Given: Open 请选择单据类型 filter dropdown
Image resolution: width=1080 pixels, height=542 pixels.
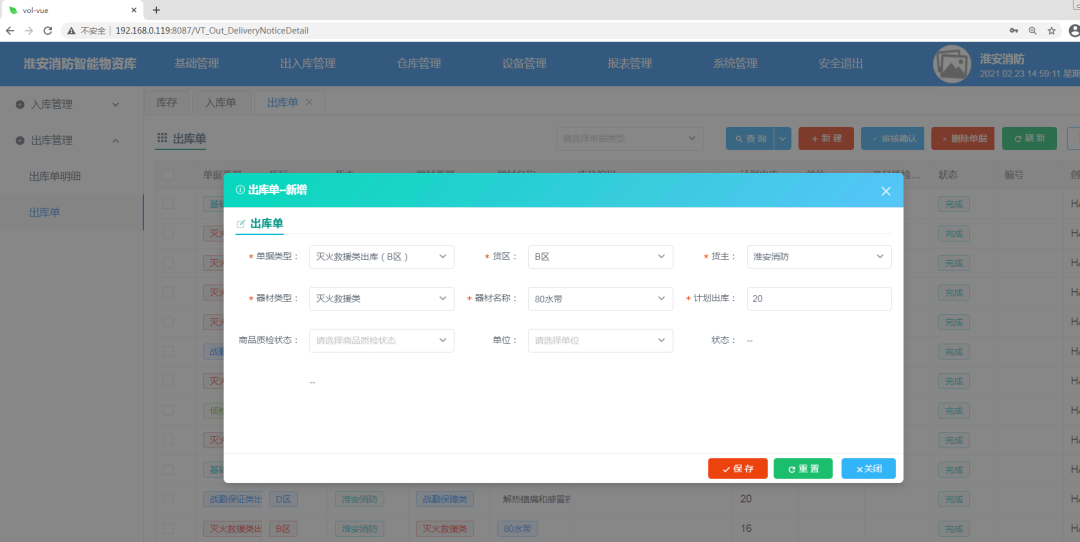Looking at the screenshot, I should [630, 138].
